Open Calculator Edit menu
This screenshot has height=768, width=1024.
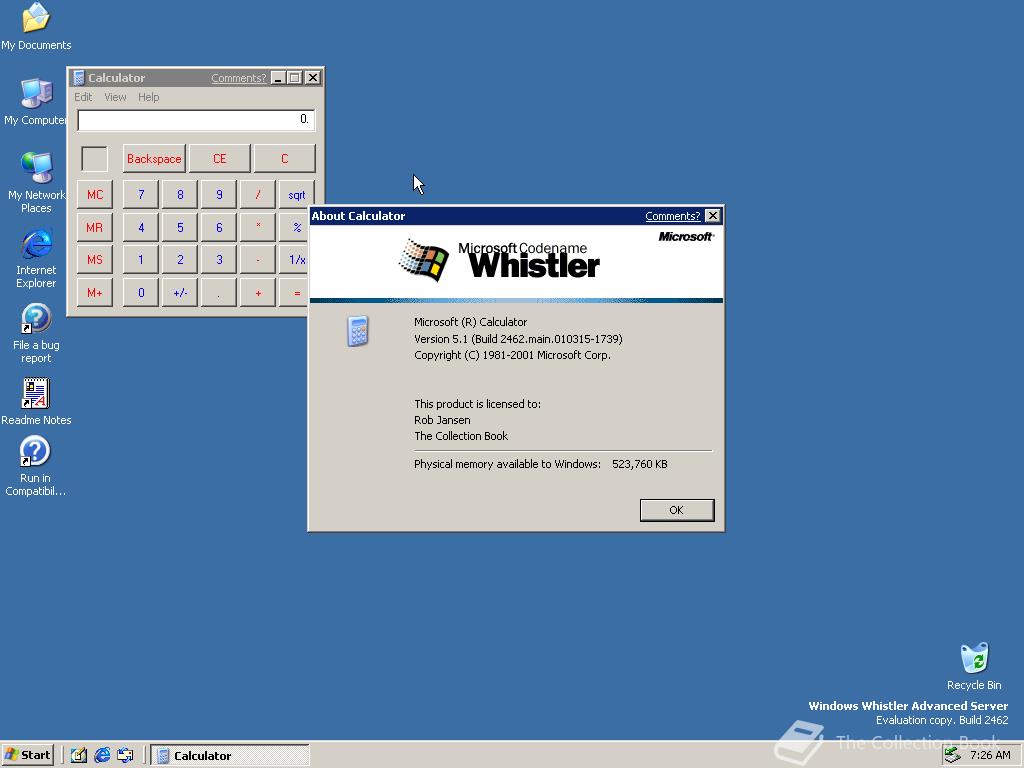click(83, 97)
